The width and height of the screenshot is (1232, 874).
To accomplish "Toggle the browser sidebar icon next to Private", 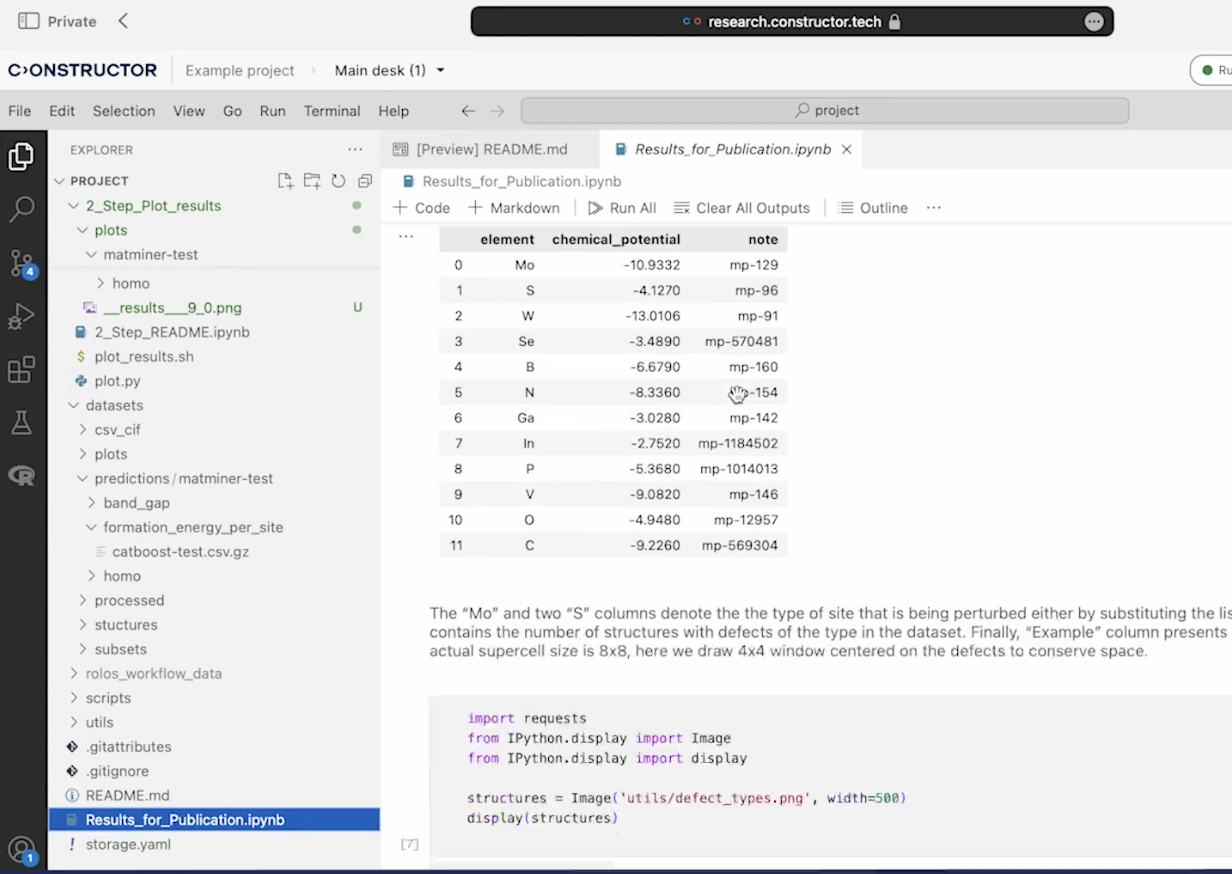I will pyautogui.click(x=29, y=21).
